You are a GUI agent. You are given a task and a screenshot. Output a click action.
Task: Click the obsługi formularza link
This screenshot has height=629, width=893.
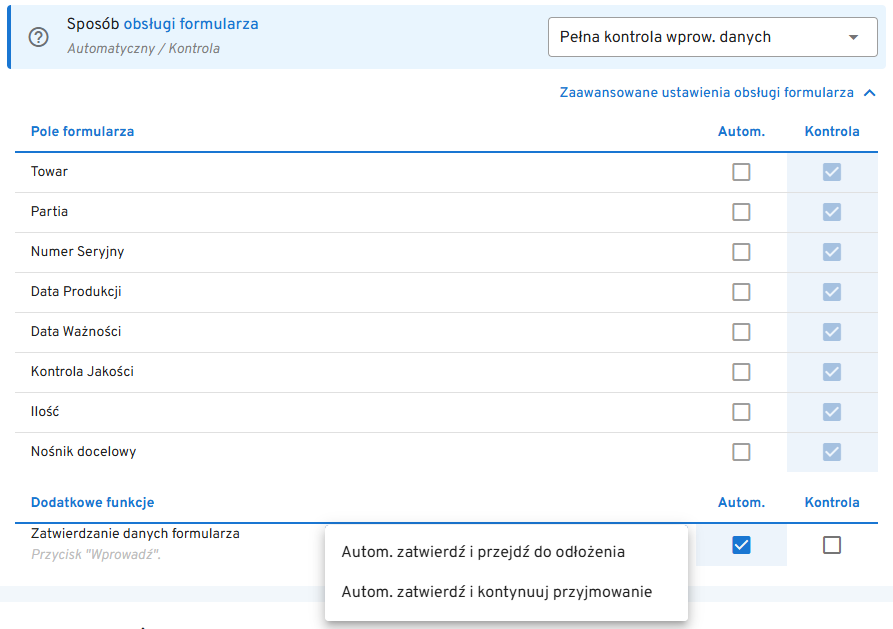191,24
